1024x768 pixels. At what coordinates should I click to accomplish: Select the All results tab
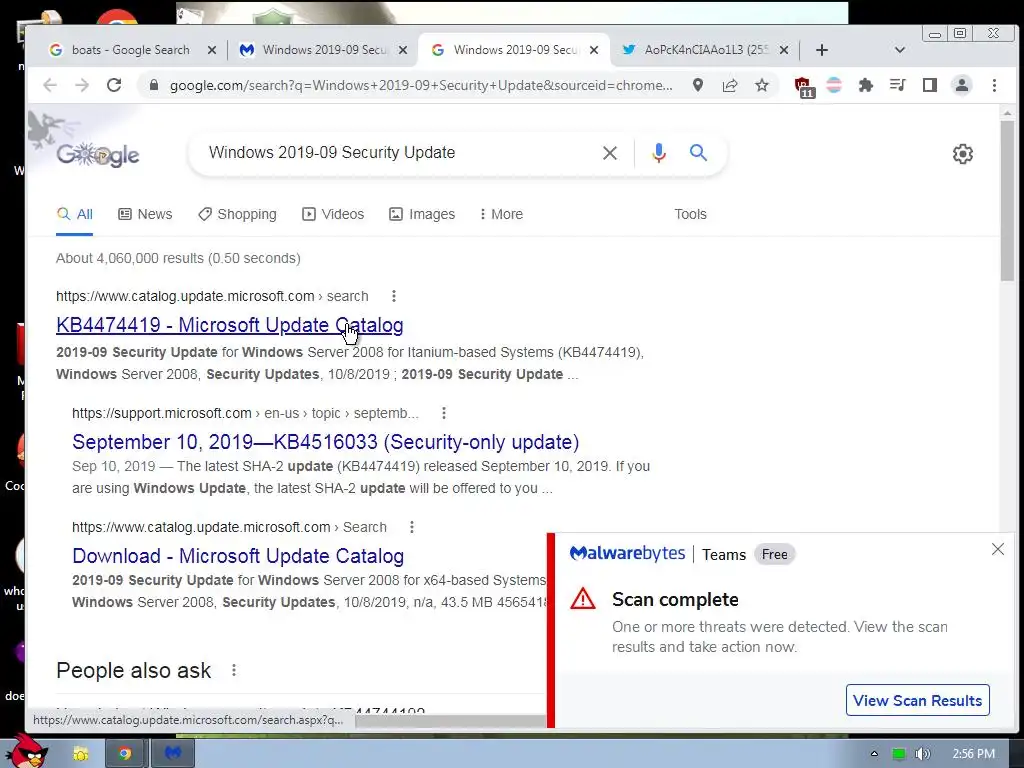pos(74,214)
